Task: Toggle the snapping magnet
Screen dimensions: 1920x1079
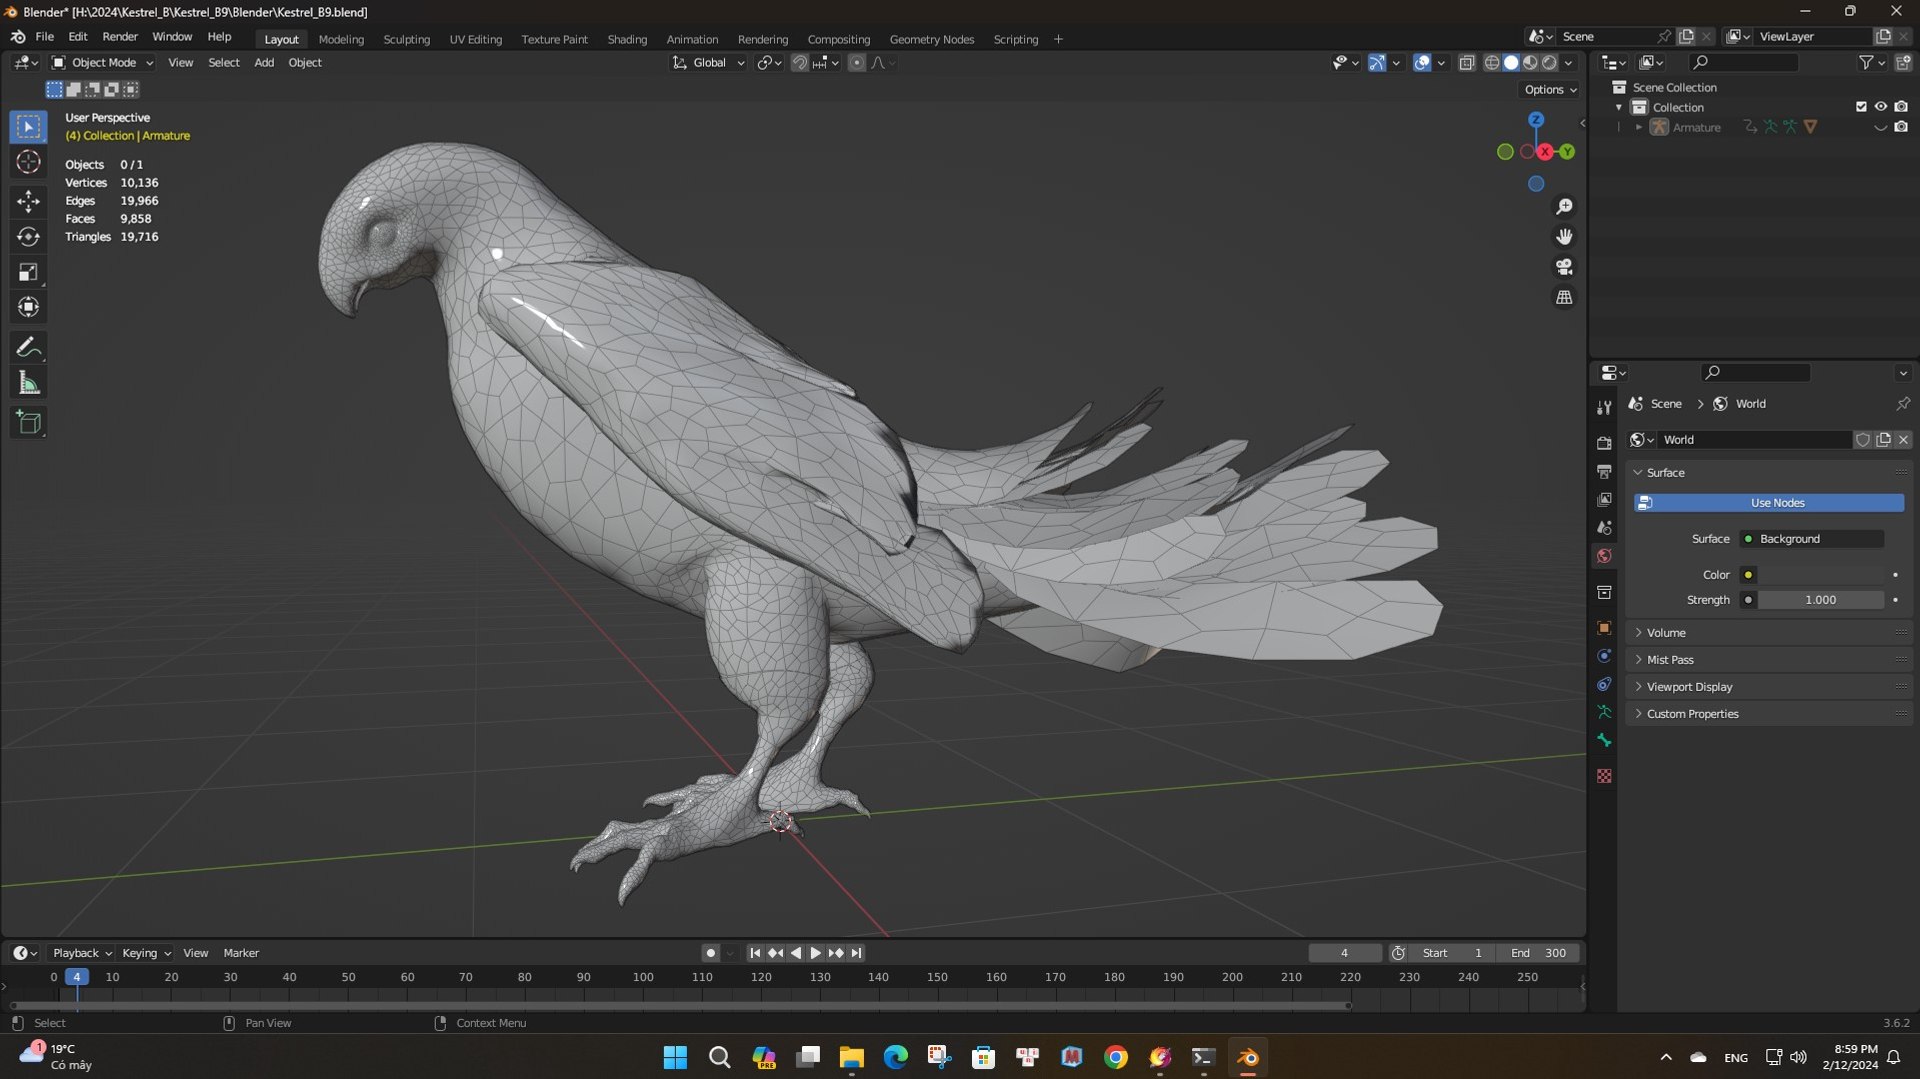Action: 799,63
